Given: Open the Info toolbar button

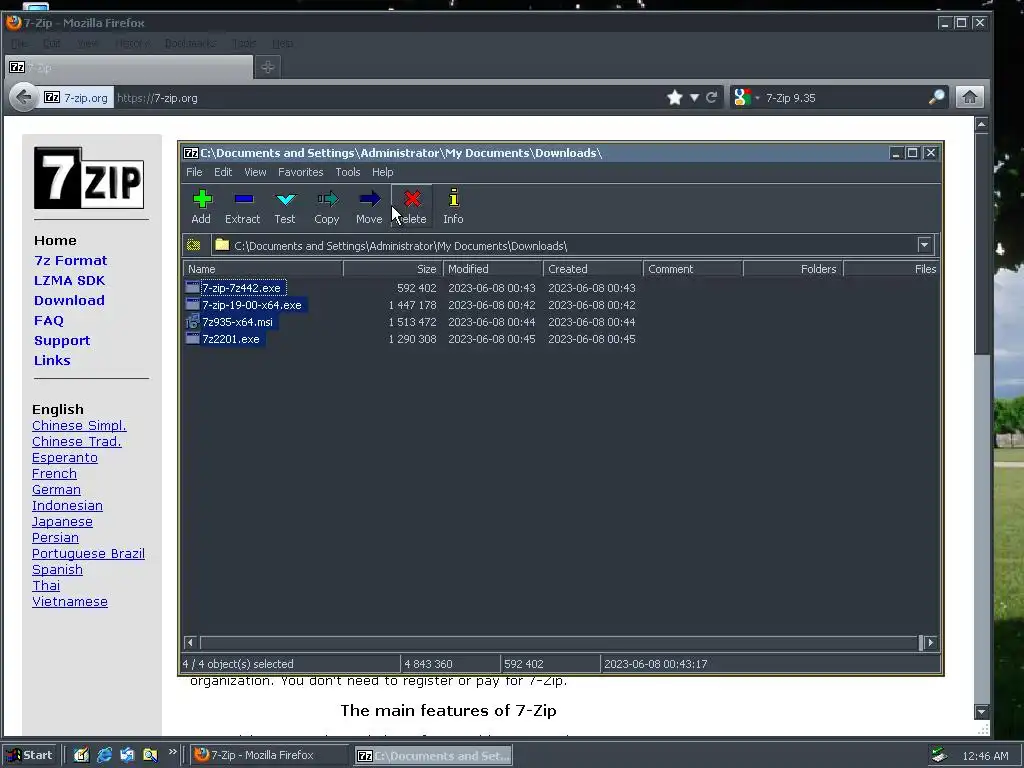Looking at the screenshot, I should [453, 206].
